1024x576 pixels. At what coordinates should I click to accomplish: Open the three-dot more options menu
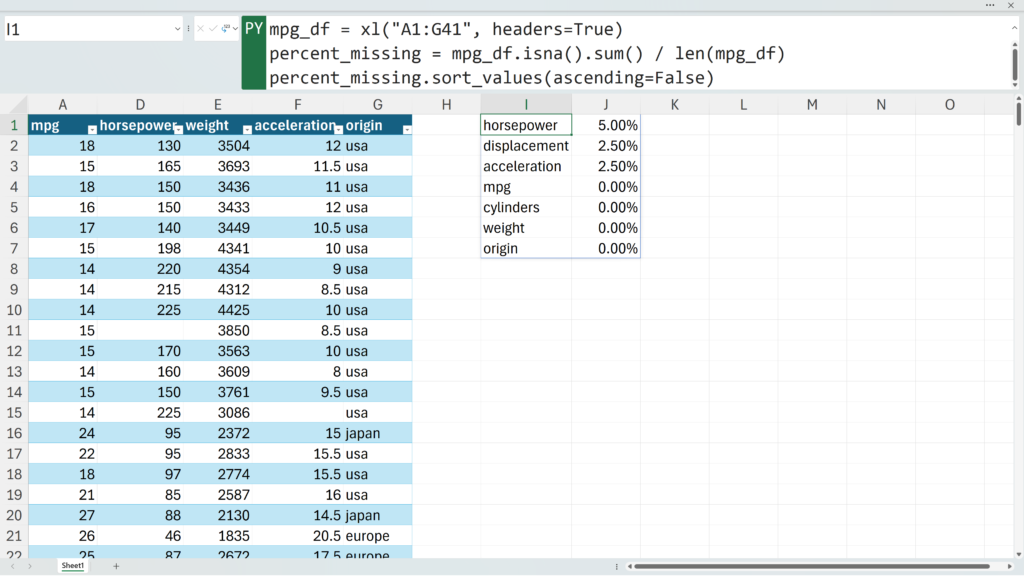coord(989,5)
